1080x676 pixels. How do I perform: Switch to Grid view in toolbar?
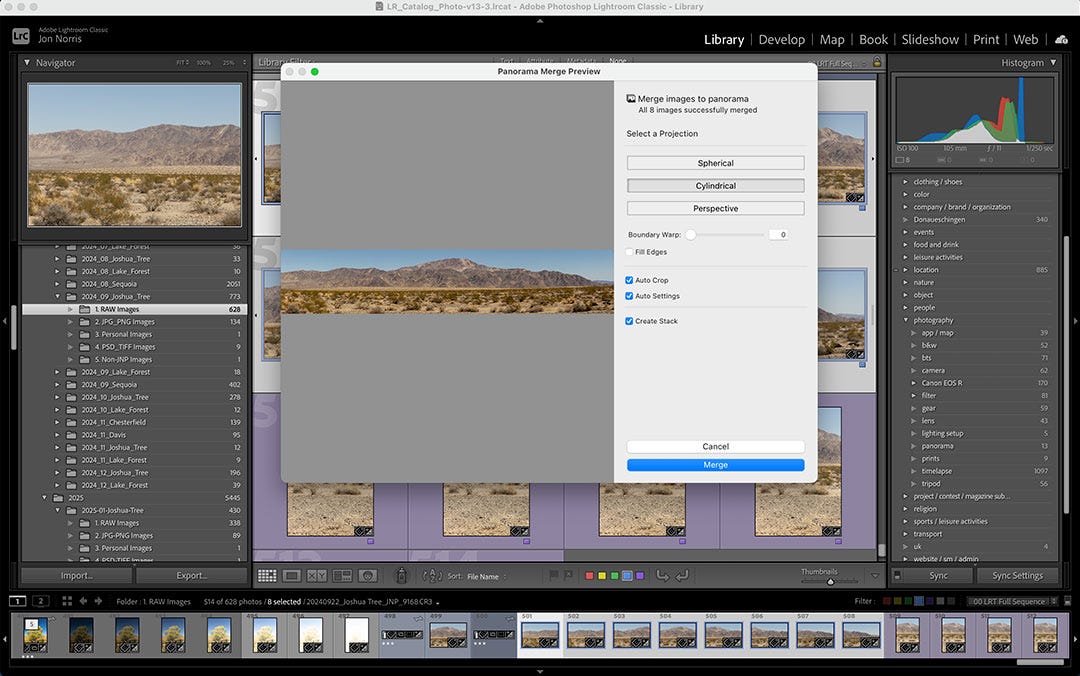click(x=267, y=576)
